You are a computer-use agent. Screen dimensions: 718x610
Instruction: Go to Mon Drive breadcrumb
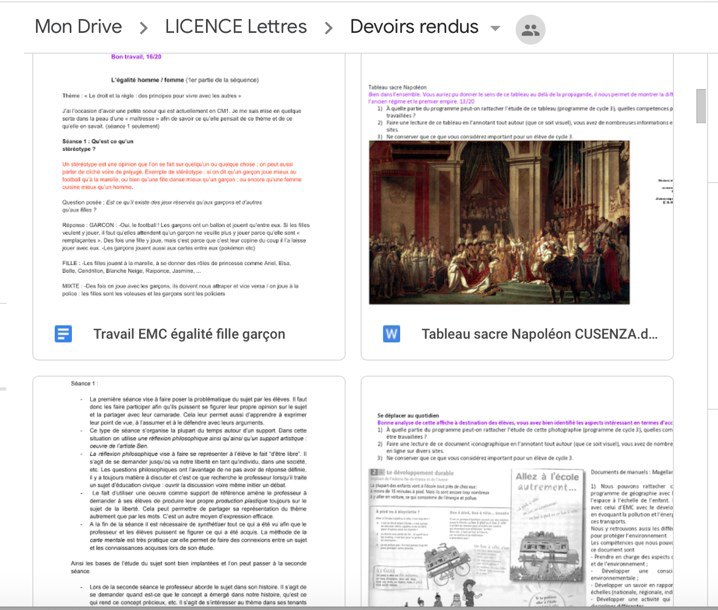point(78,27)
